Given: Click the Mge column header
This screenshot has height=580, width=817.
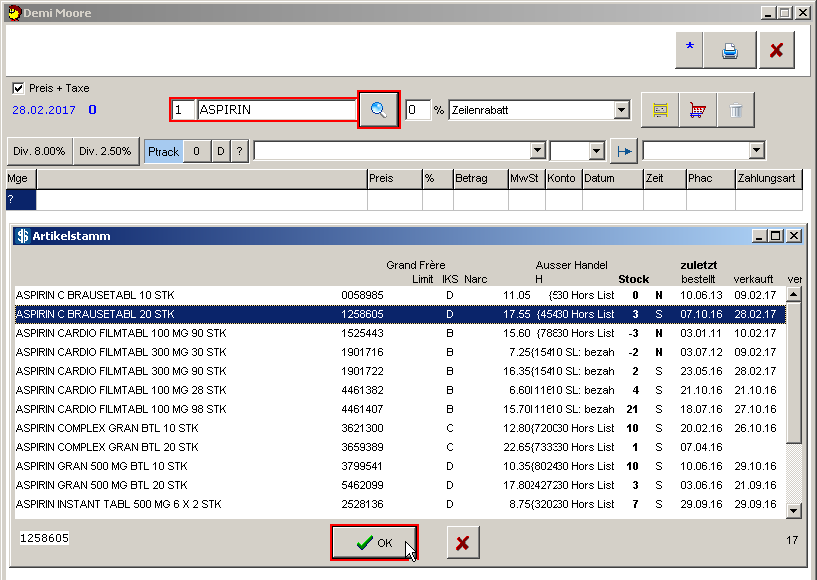Looking at the screenshot, I should (21, 179).
